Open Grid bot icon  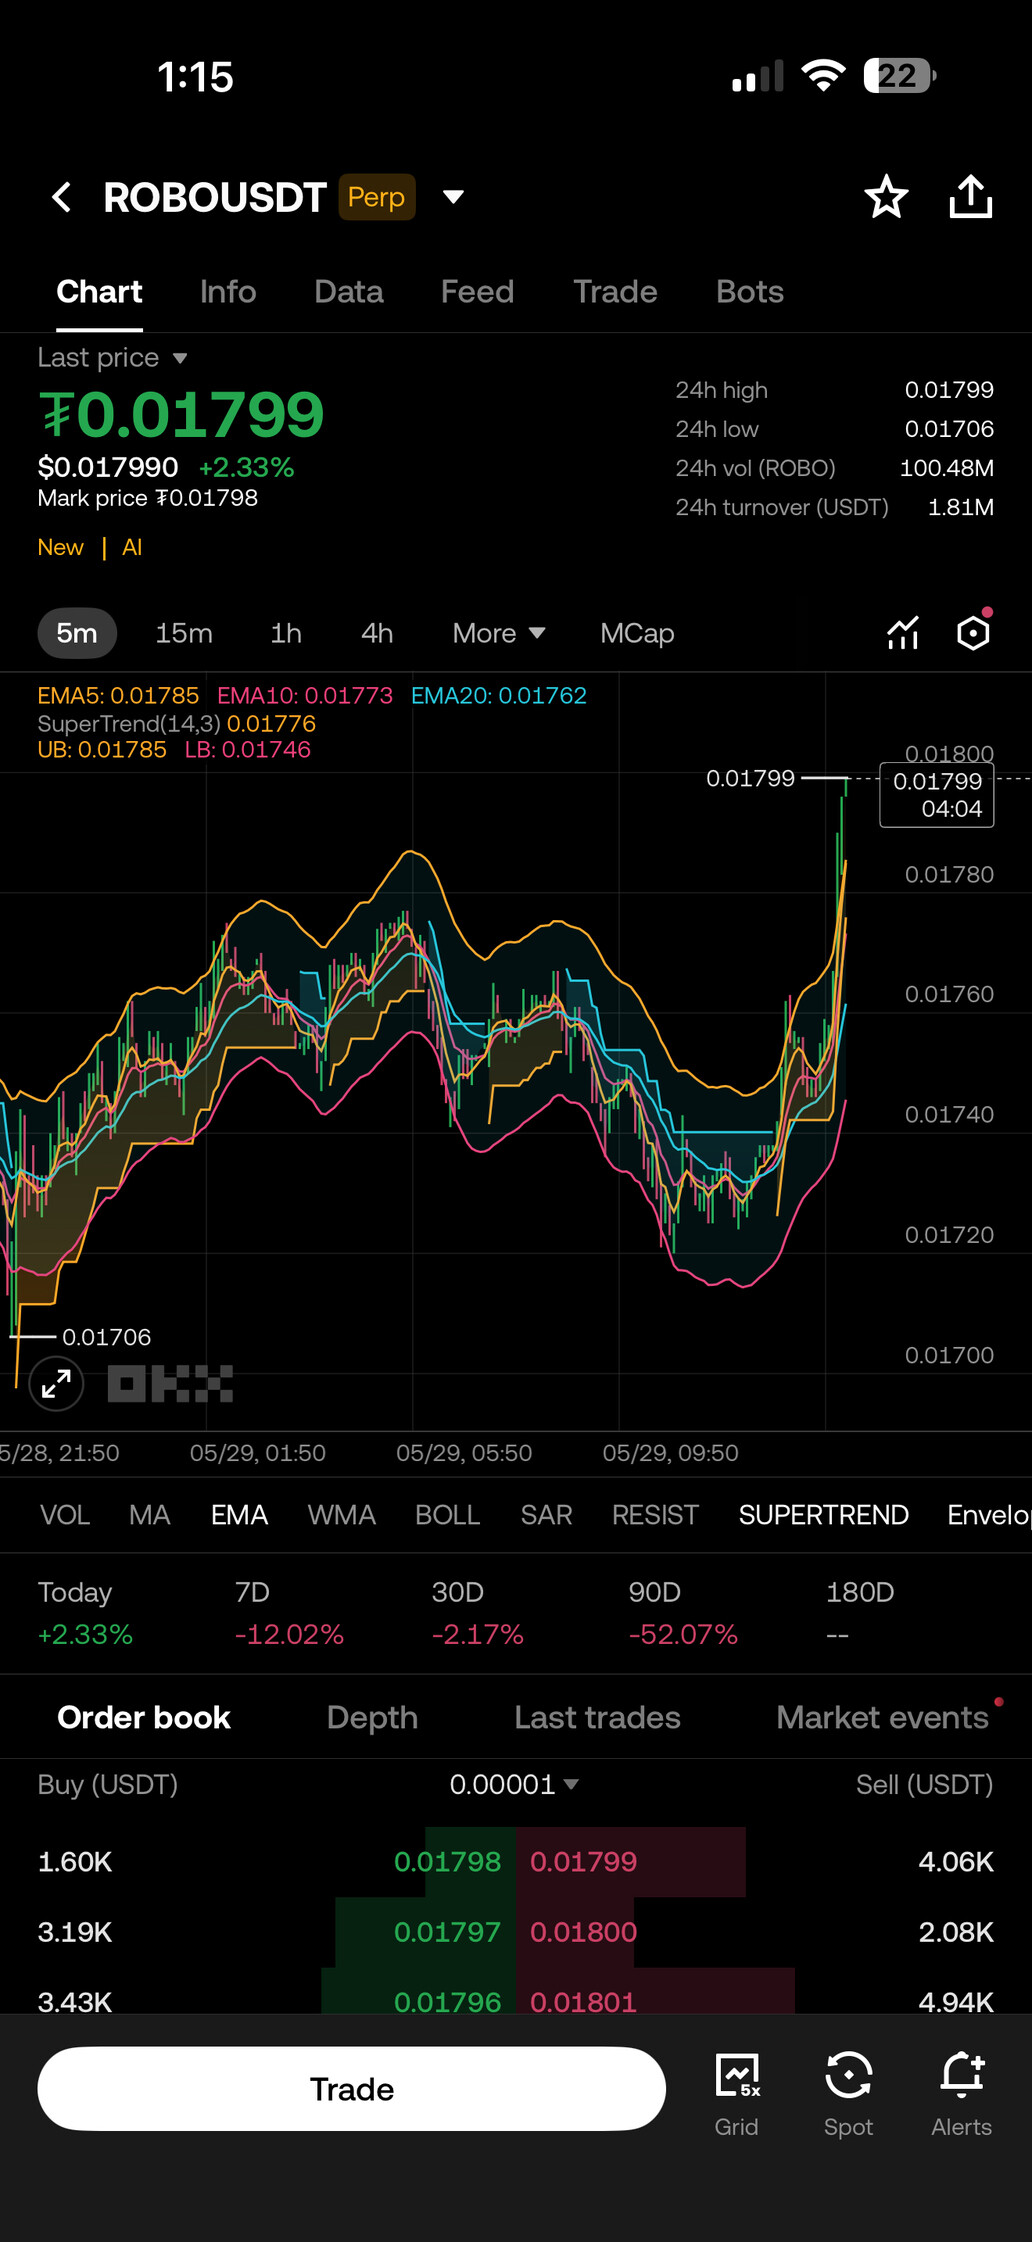pyautogui.click(x=737, y=2093)
